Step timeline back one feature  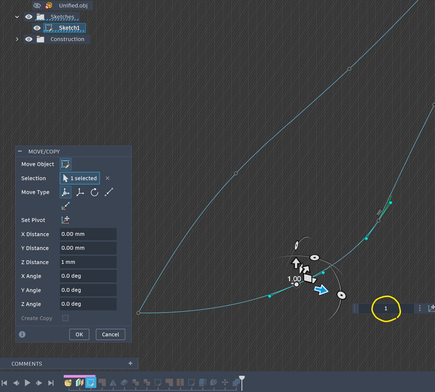[16, 383]
